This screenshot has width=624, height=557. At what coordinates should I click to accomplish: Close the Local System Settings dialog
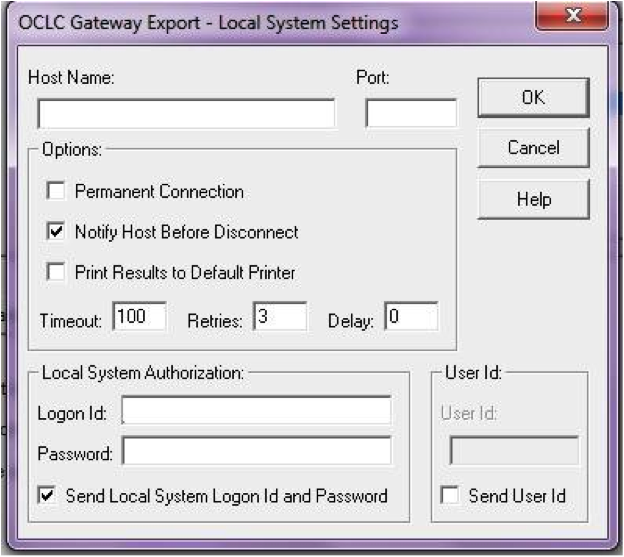[x=572, y=15]
